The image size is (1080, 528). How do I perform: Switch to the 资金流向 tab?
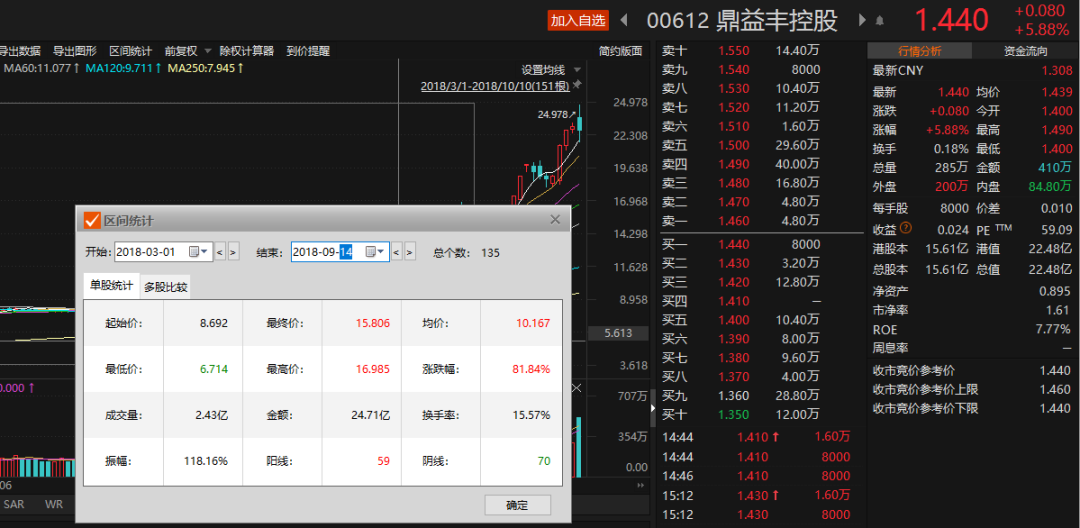[x=1025, y=51]
